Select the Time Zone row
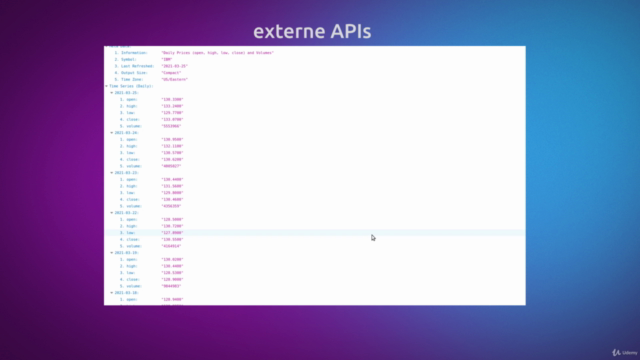 click(x=315, y=79)
